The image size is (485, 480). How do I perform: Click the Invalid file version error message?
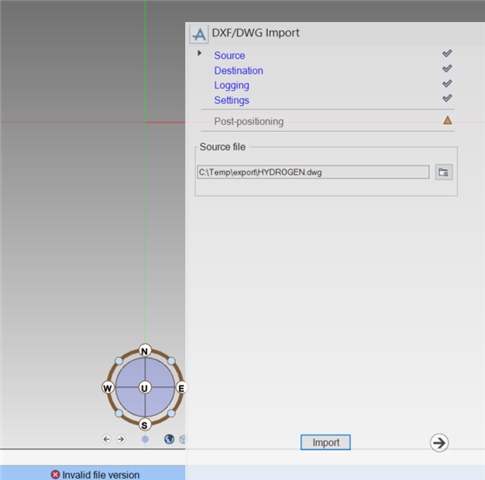pos(95,475)
